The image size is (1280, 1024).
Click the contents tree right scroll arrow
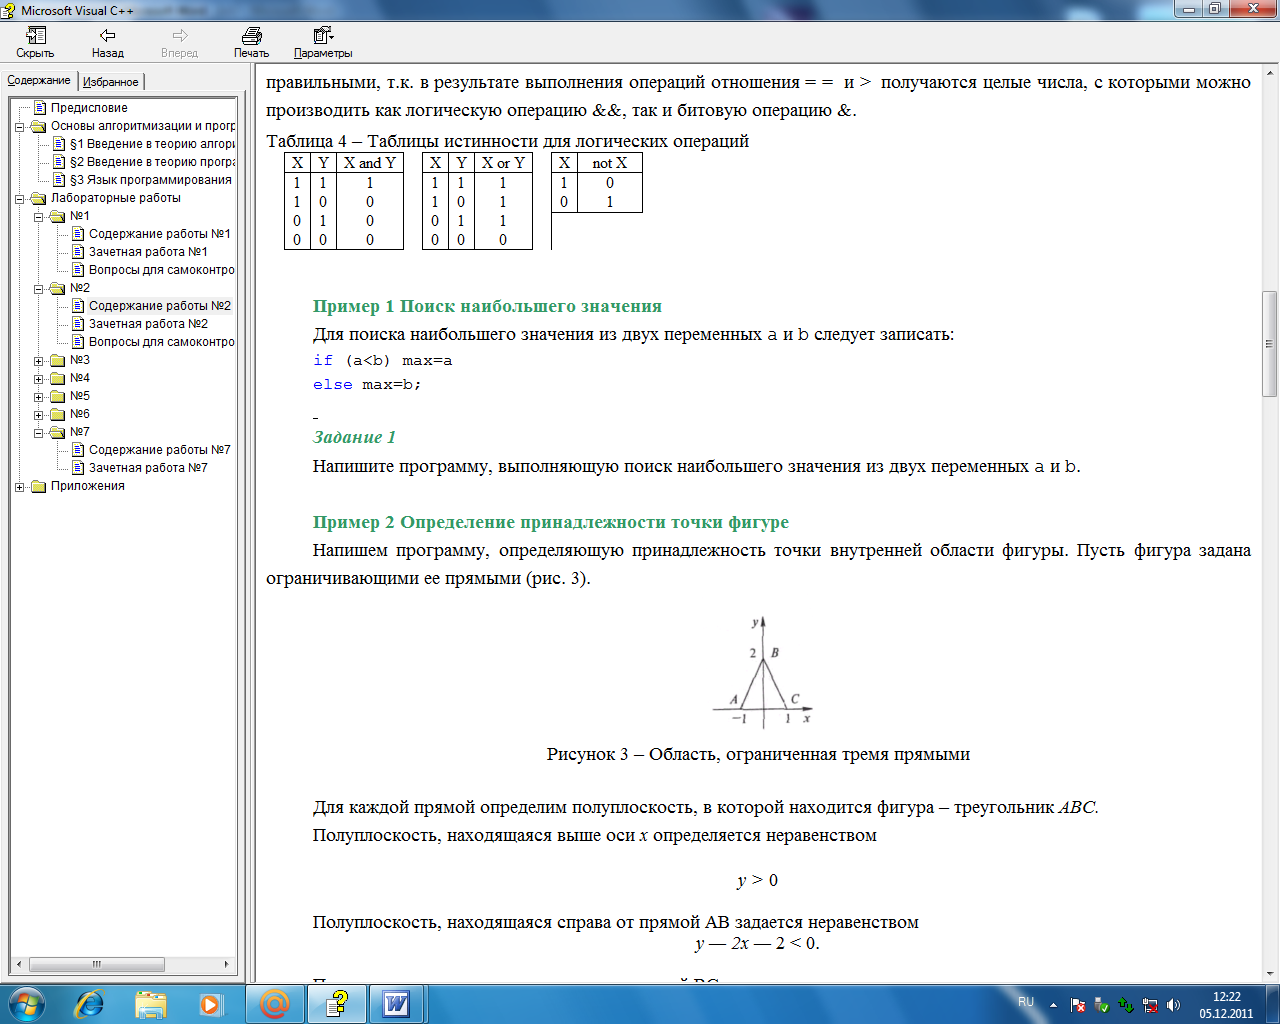coord(227,964)
